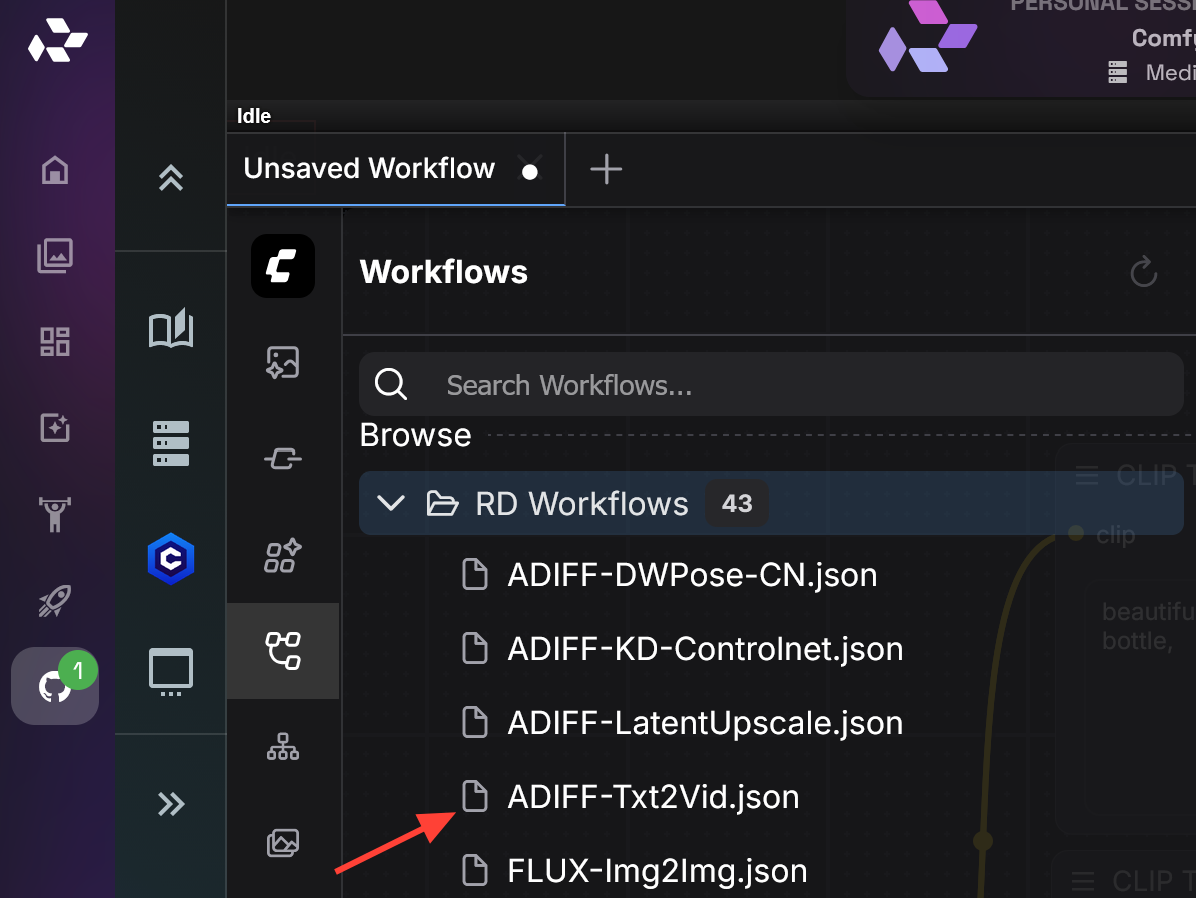Open the stacked images gallery icon
This screenshot has width=1196, height=898.
coord(283,843)
